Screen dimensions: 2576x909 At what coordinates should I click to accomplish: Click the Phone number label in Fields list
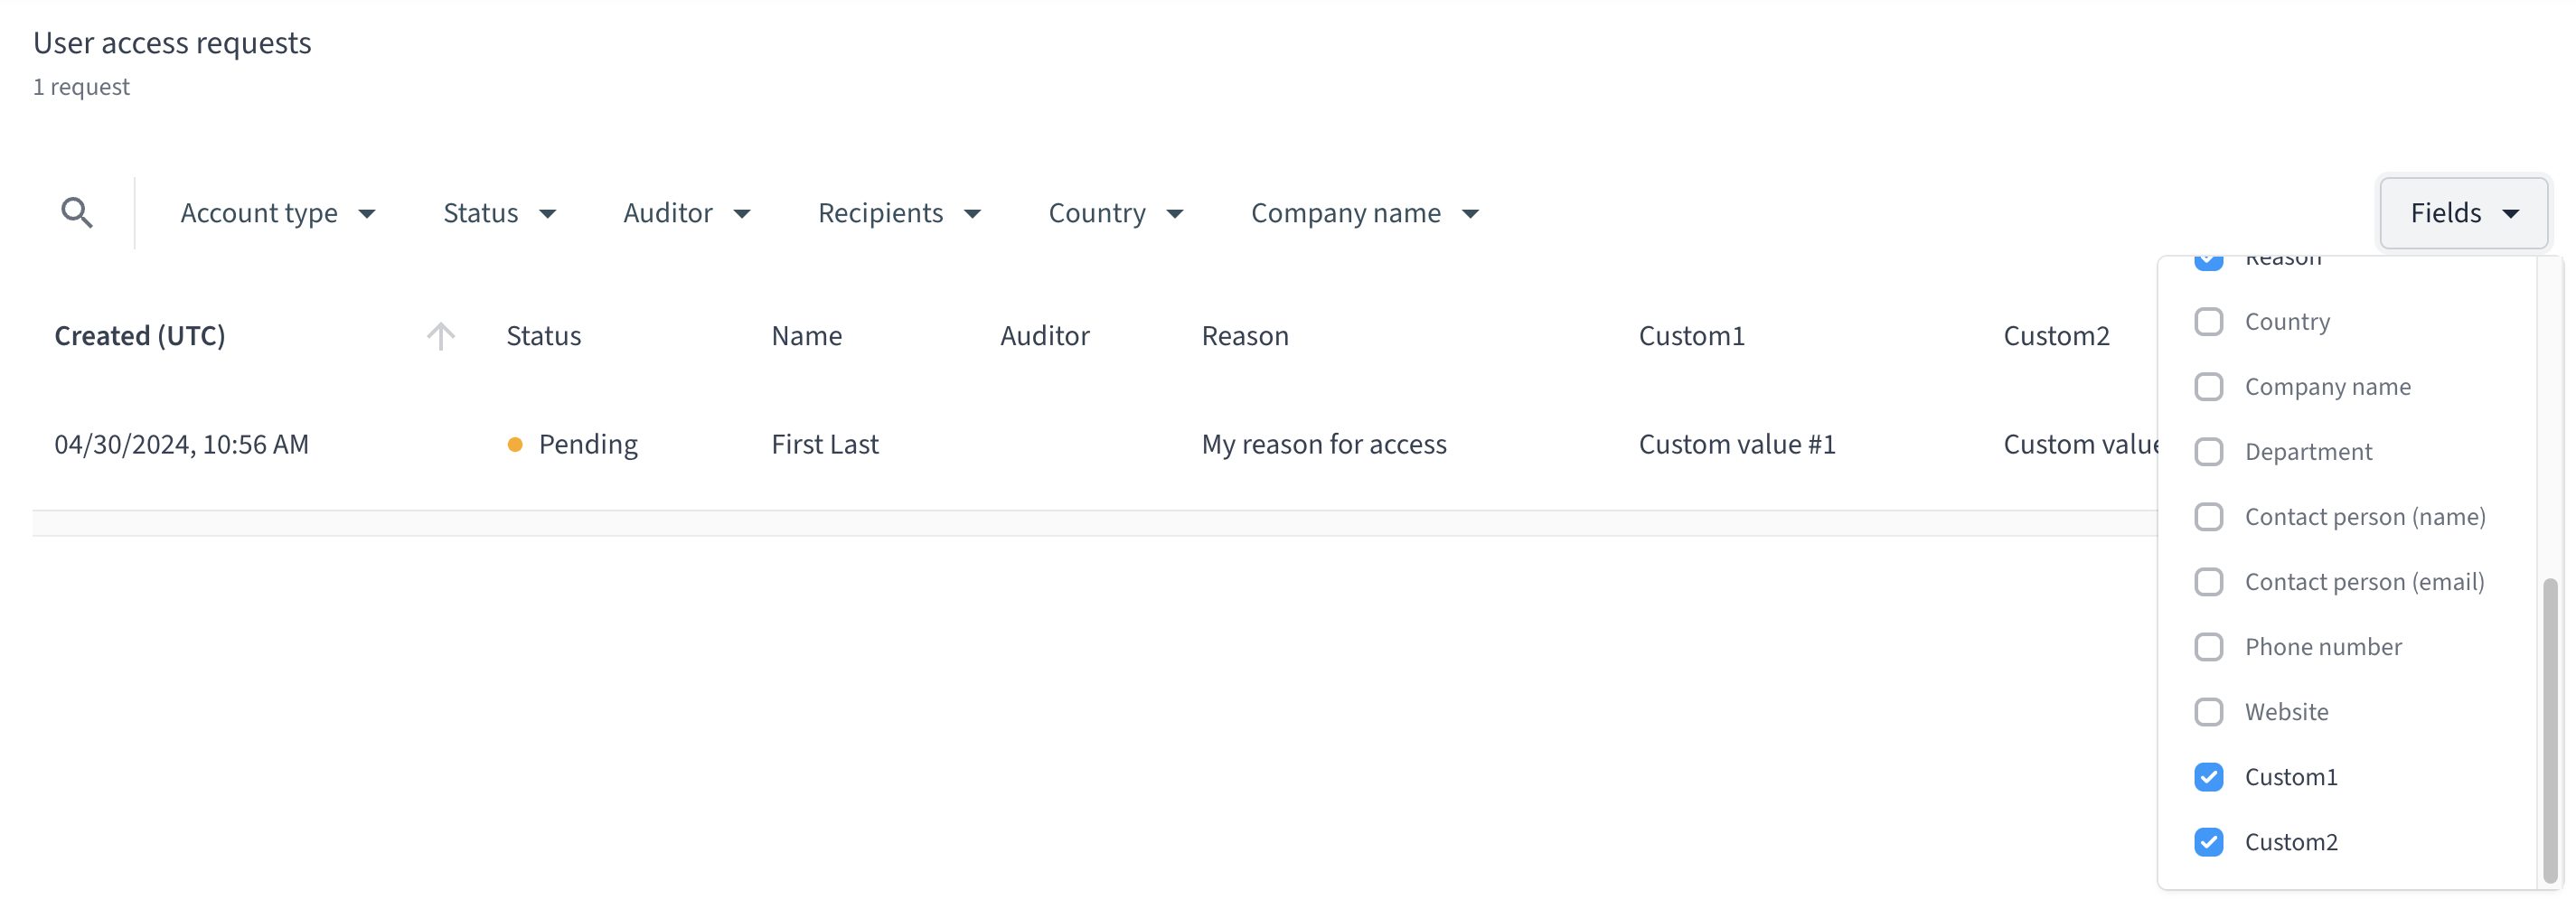(2323, 647)
